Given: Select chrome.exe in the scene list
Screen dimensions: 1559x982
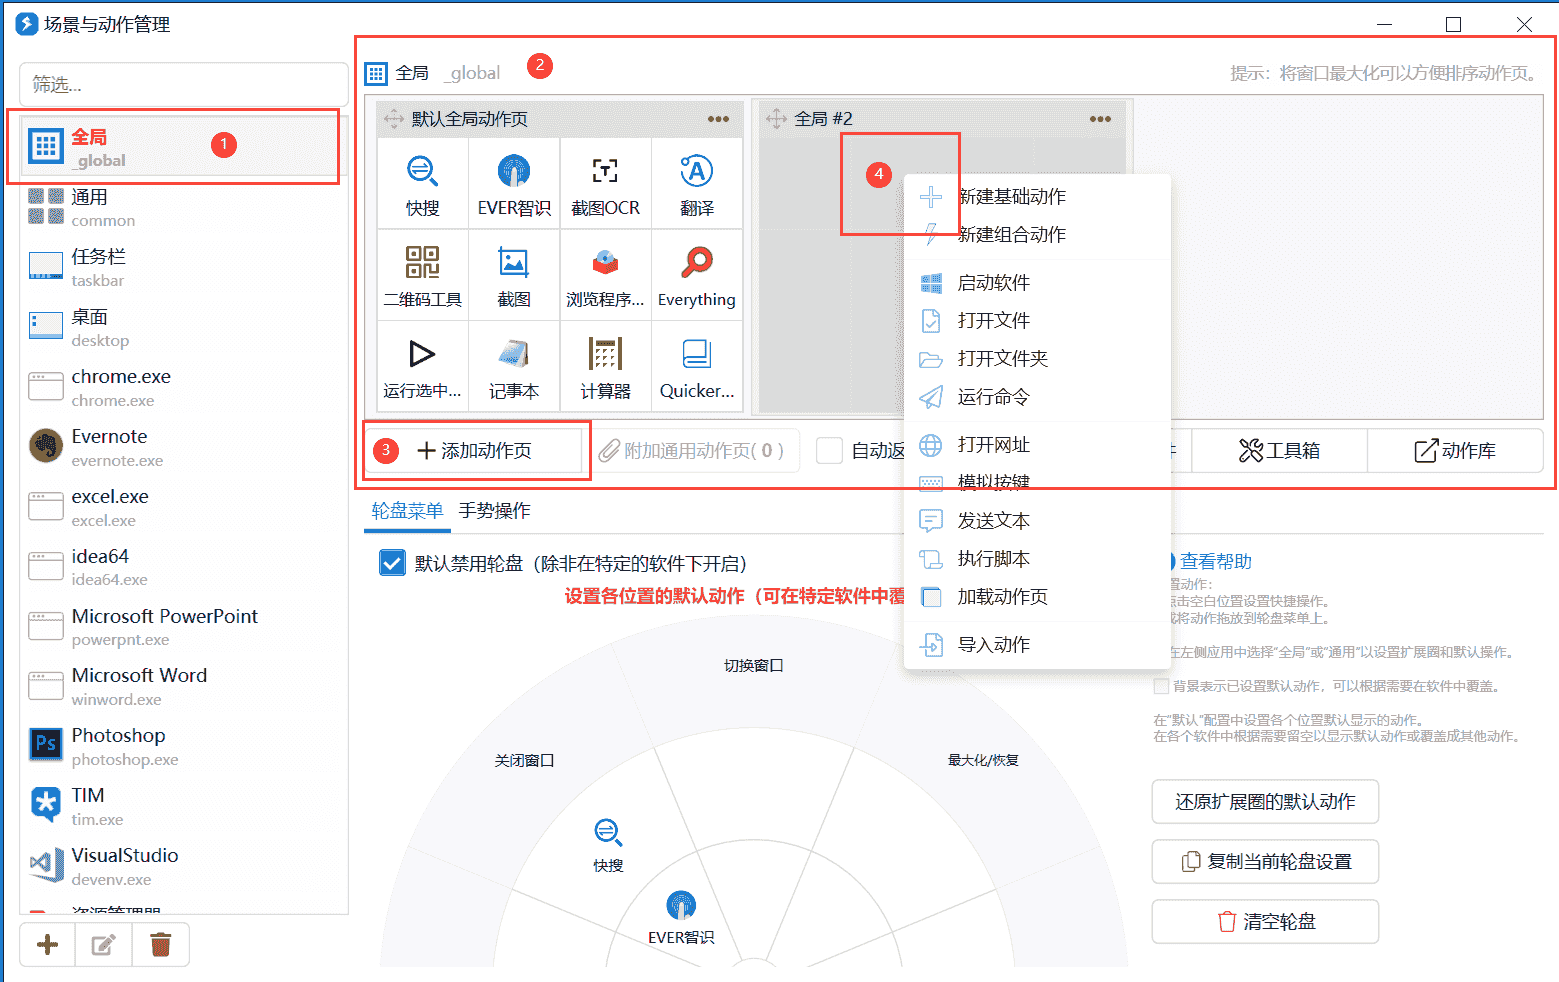Looking at the screenshot, I should point(182,387).
